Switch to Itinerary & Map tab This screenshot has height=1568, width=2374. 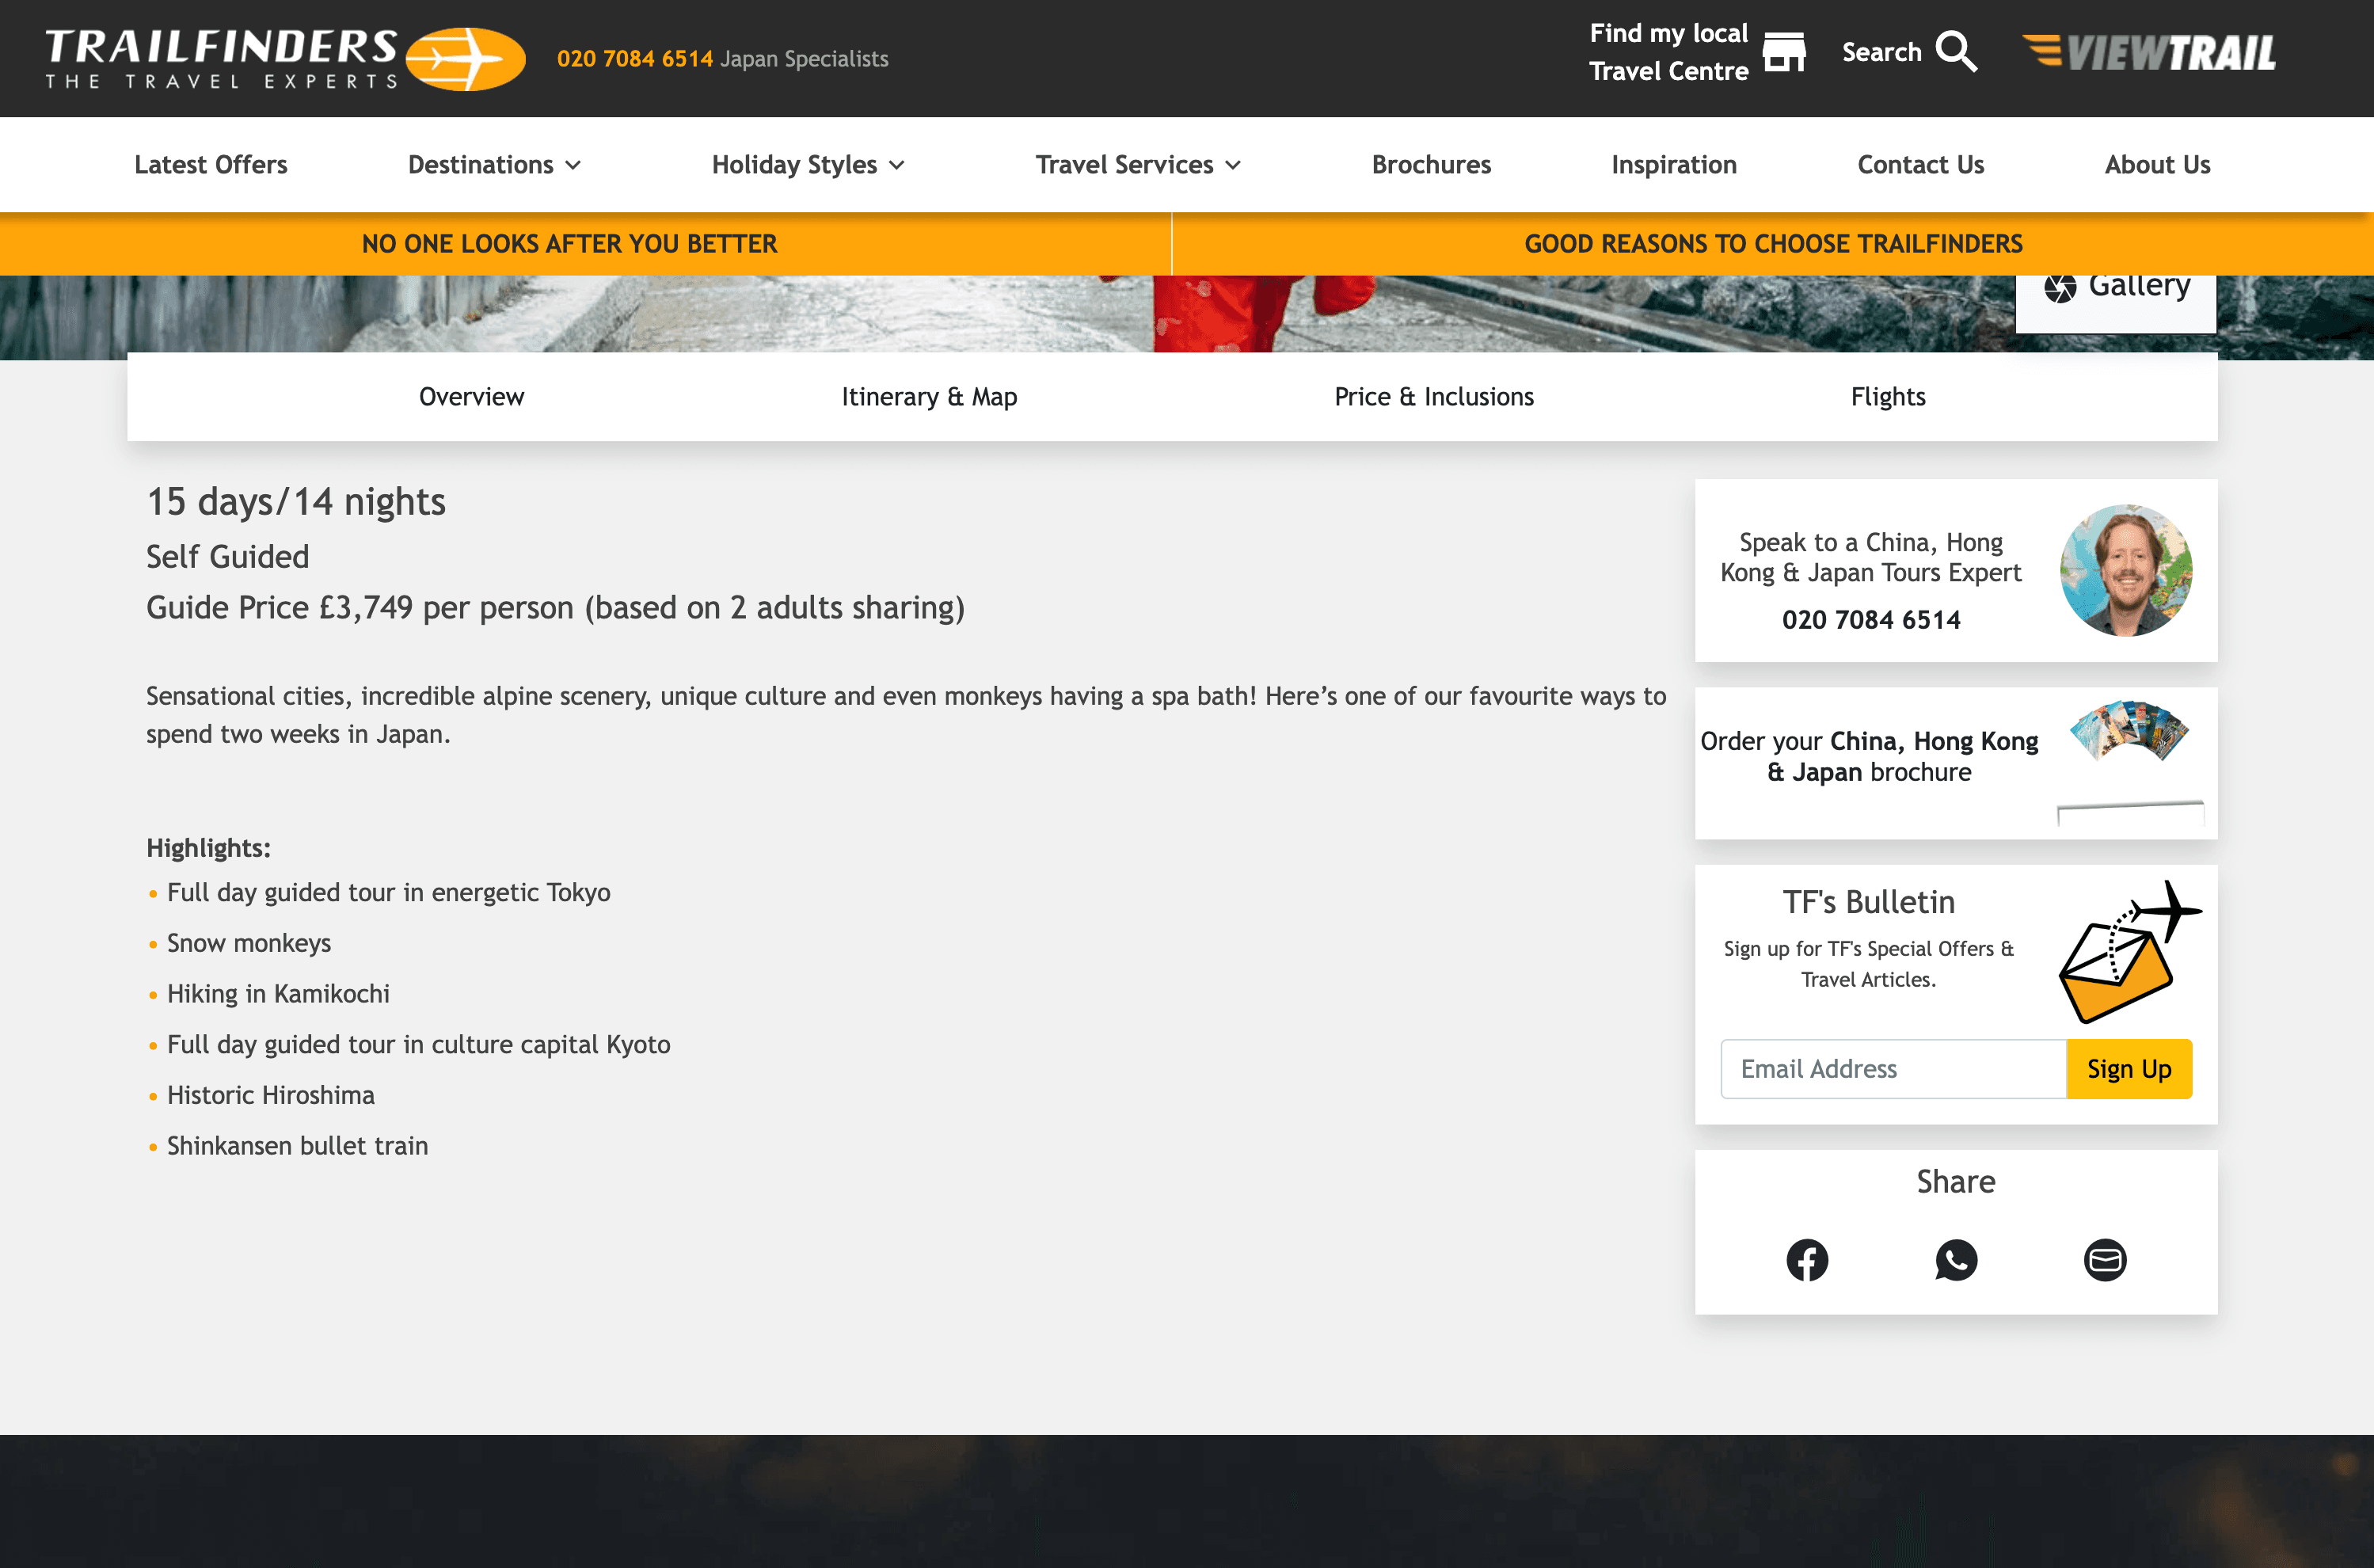[x=929, y=397]
